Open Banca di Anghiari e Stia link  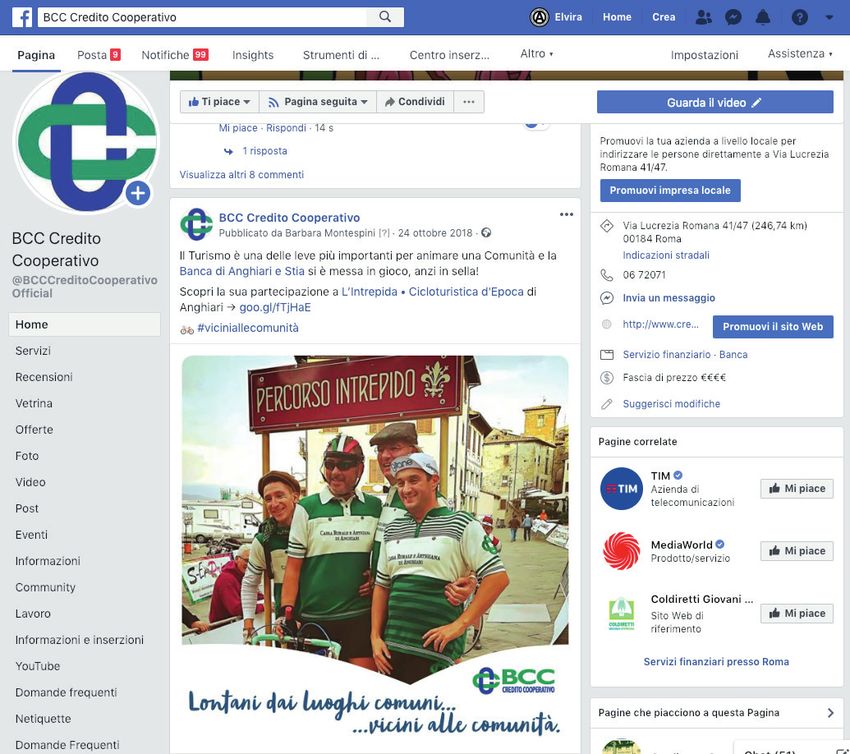pyautogui.click(x=242, y=271)
